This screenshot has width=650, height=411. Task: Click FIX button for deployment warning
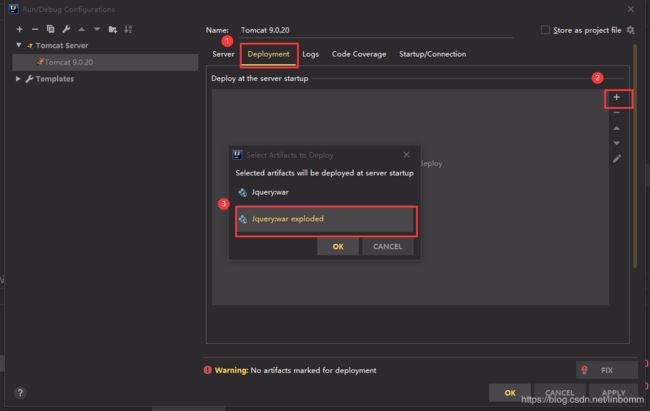[x=607, y=370]
